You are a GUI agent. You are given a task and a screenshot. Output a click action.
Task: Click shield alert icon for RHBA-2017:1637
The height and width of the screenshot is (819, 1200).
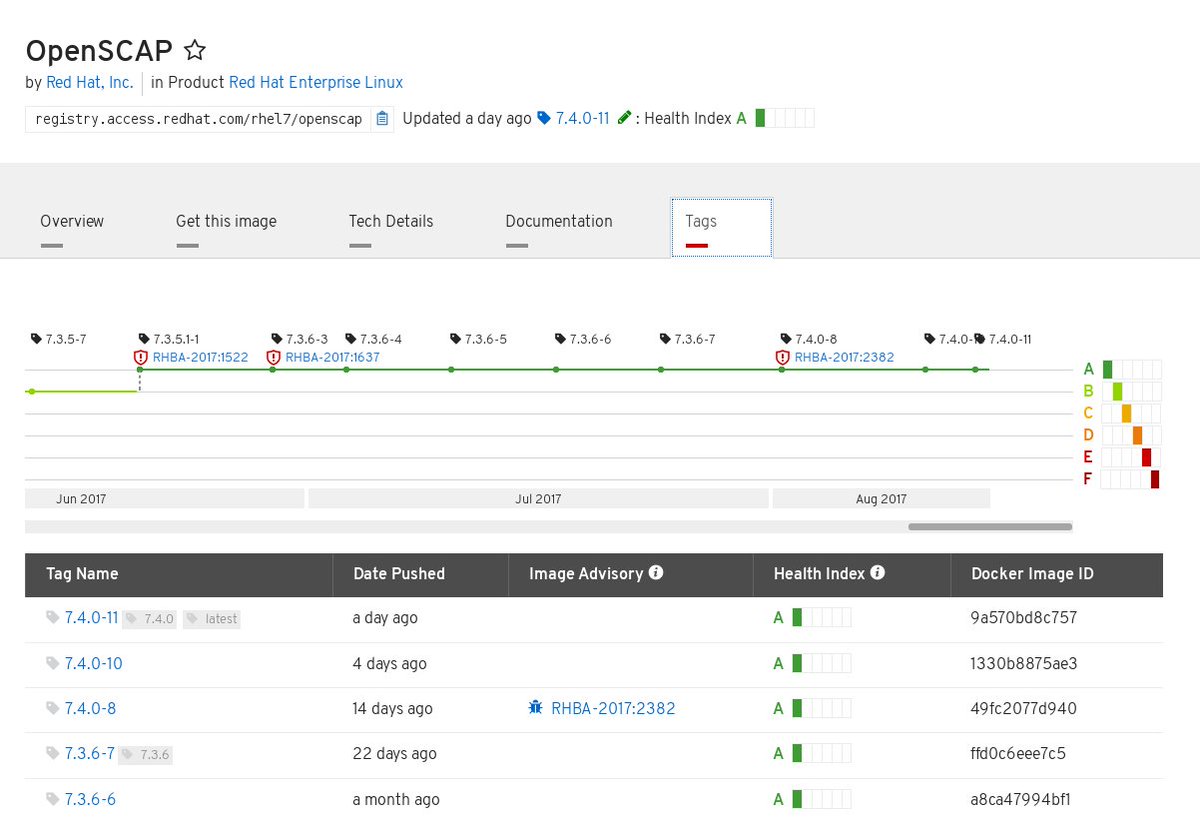[273, 357]
